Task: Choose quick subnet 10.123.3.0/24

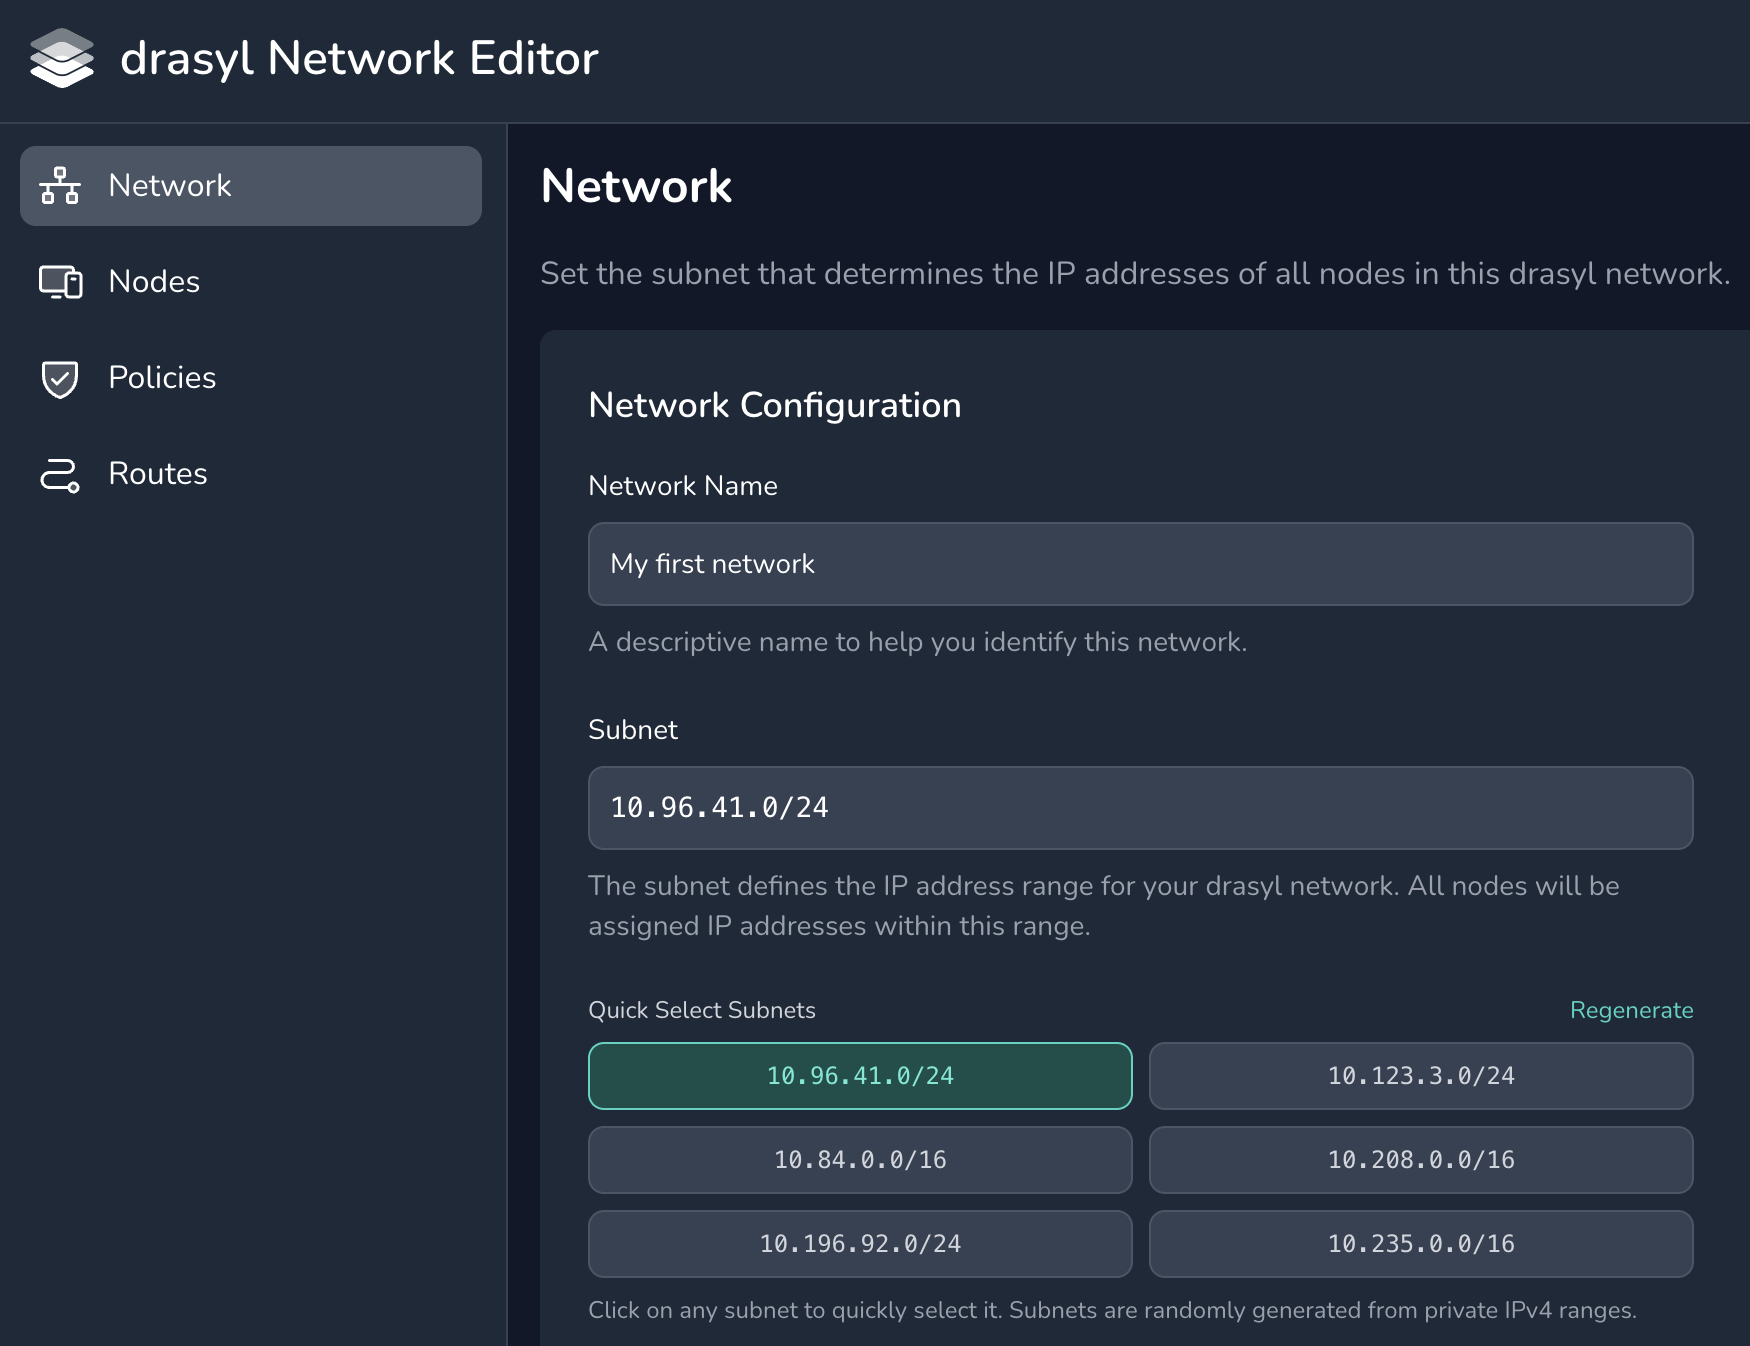Action: 1420,1076
